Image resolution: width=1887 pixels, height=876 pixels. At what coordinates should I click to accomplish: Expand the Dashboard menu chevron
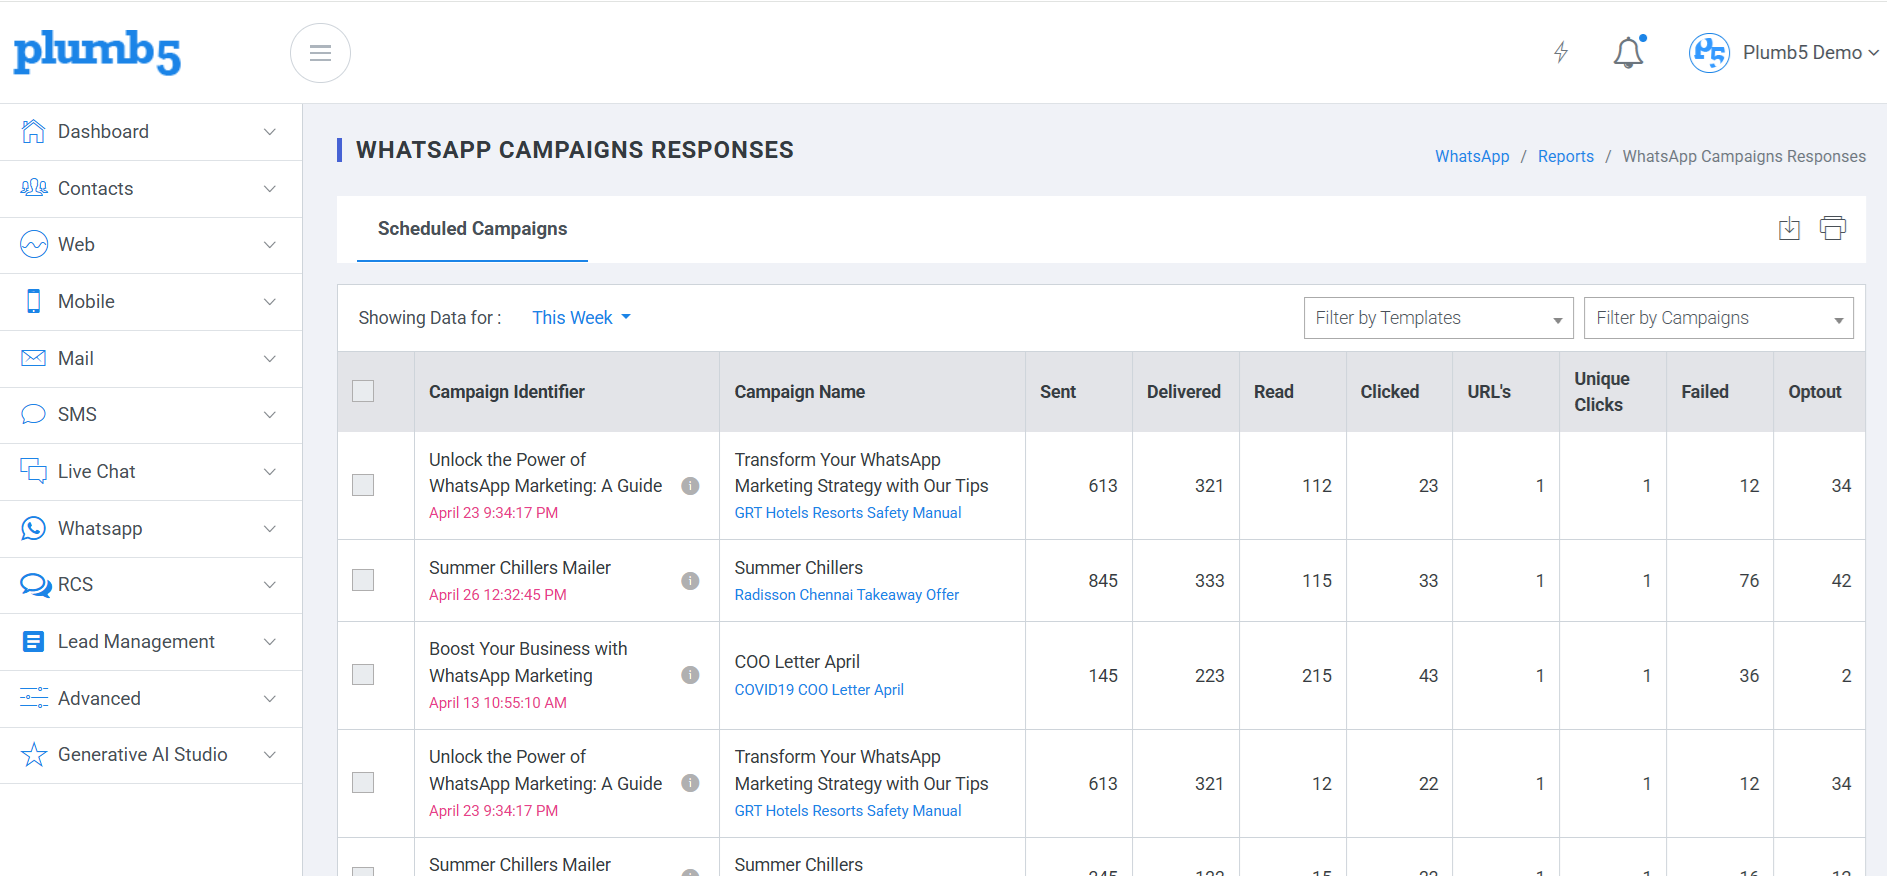point(270,132)
